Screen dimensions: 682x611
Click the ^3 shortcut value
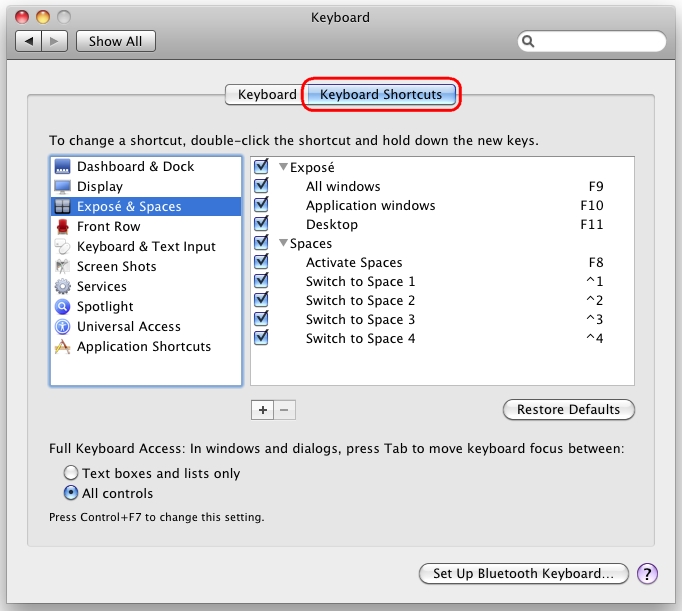tap(595, 320)
